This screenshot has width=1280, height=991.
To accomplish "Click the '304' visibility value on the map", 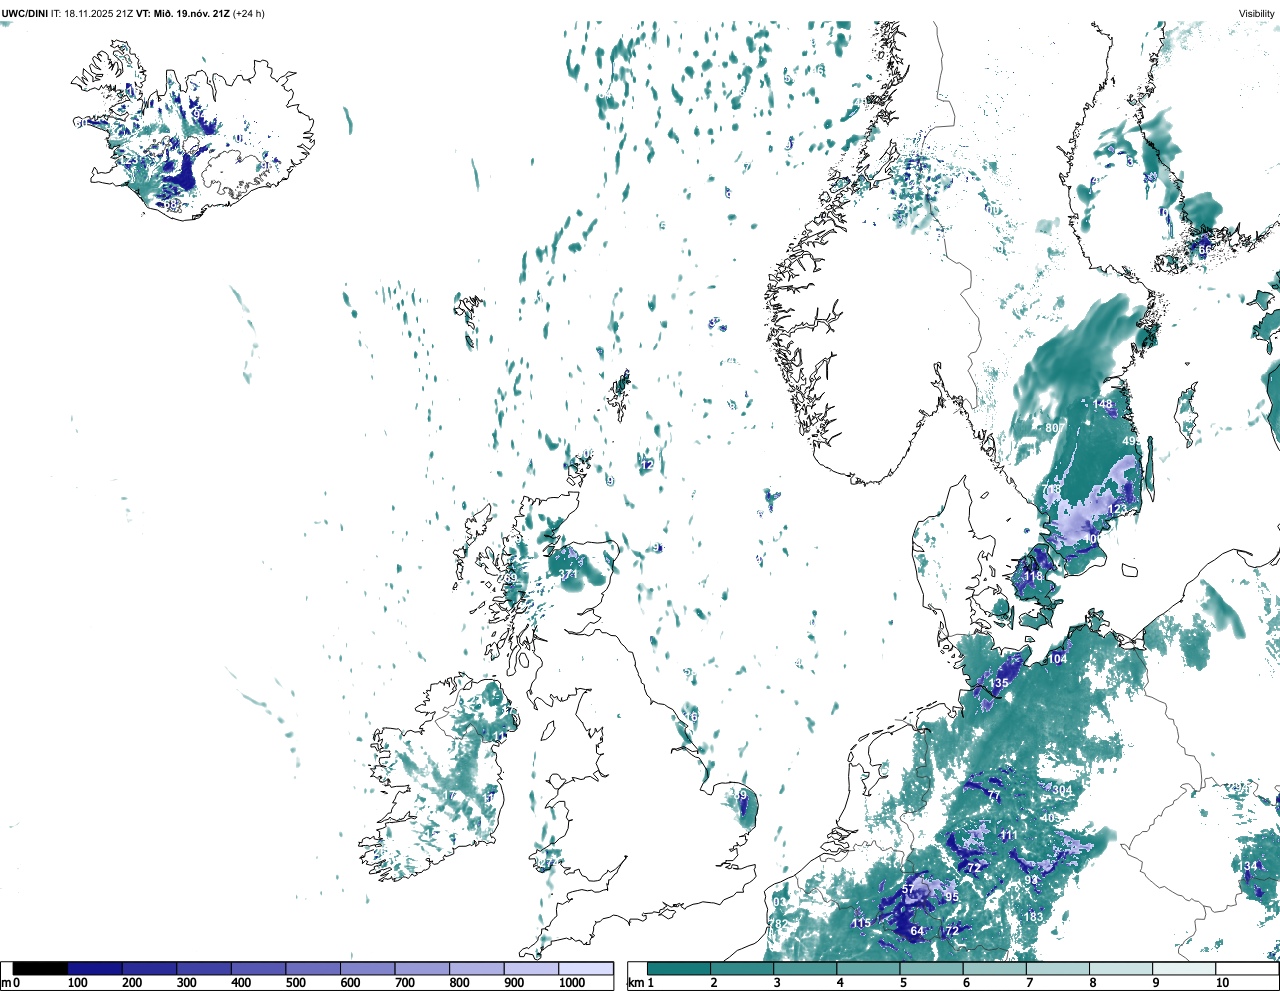I will (1062, 791).
